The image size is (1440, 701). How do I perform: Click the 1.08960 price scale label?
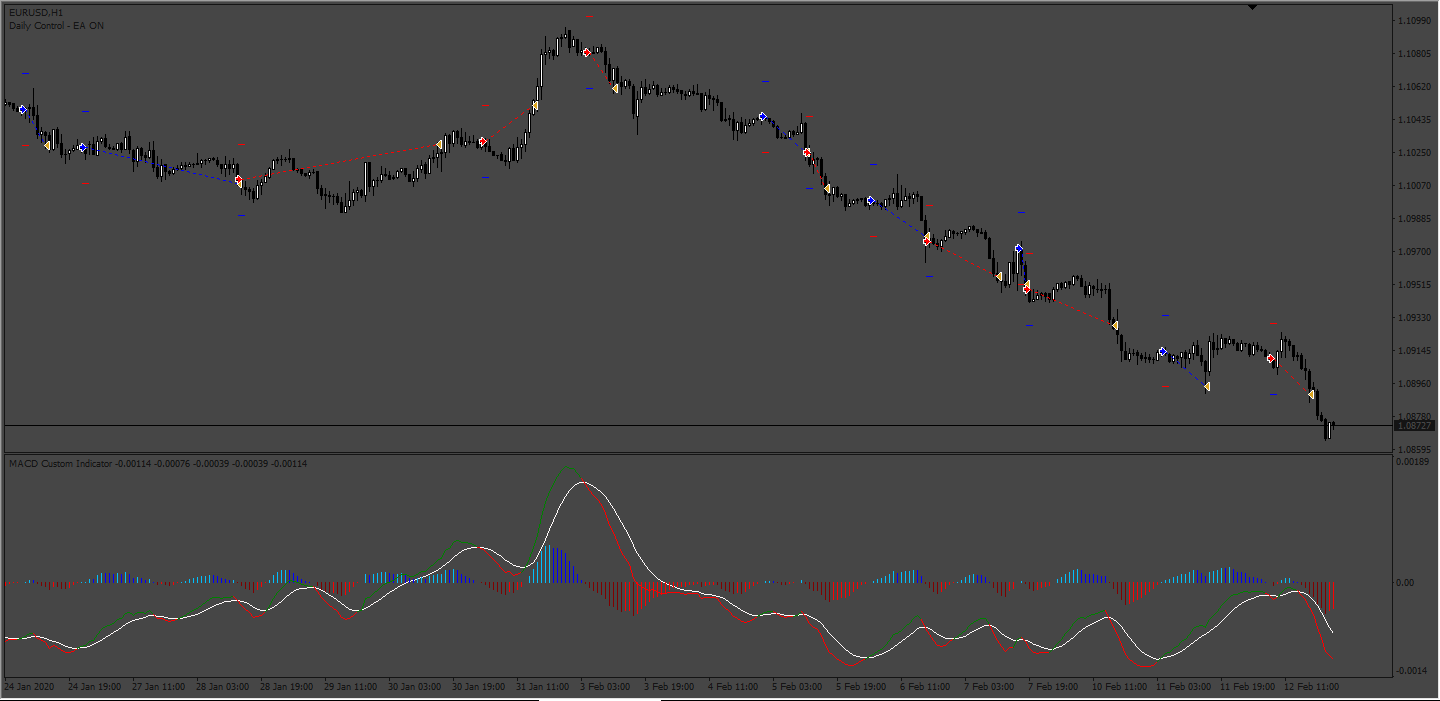pyautogui.click(x=1414, y=384)
